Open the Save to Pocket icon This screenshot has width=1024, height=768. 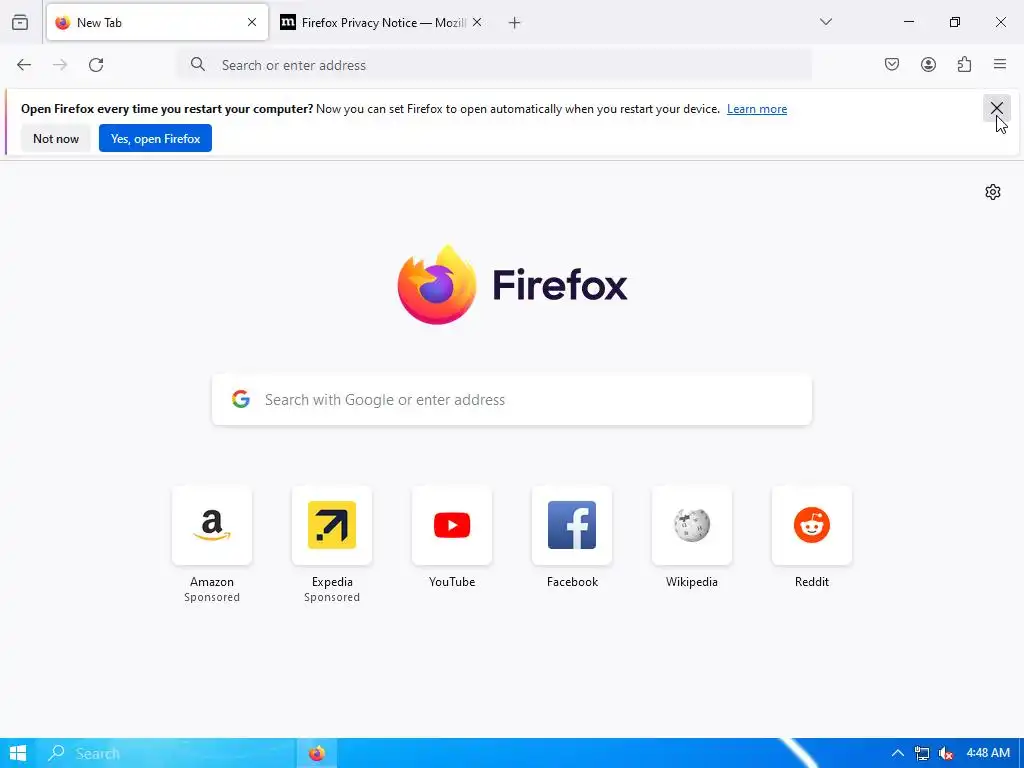892,64
